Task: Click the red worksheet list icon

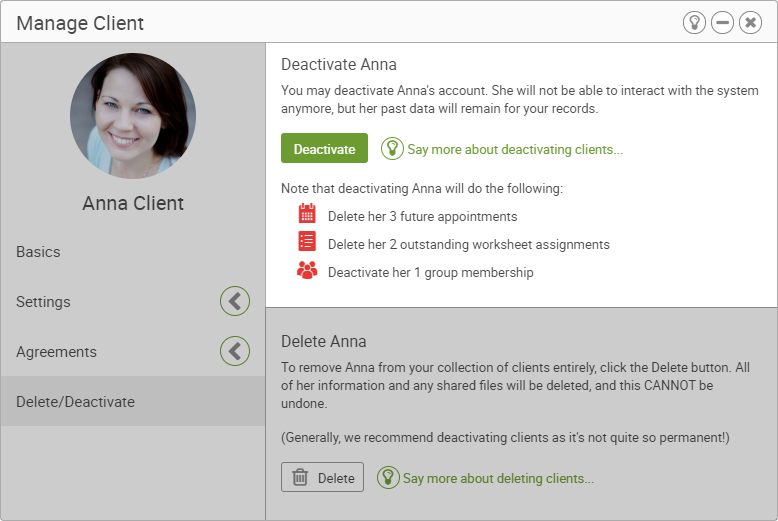Action: pyautogui.click(x=307, y=241)
